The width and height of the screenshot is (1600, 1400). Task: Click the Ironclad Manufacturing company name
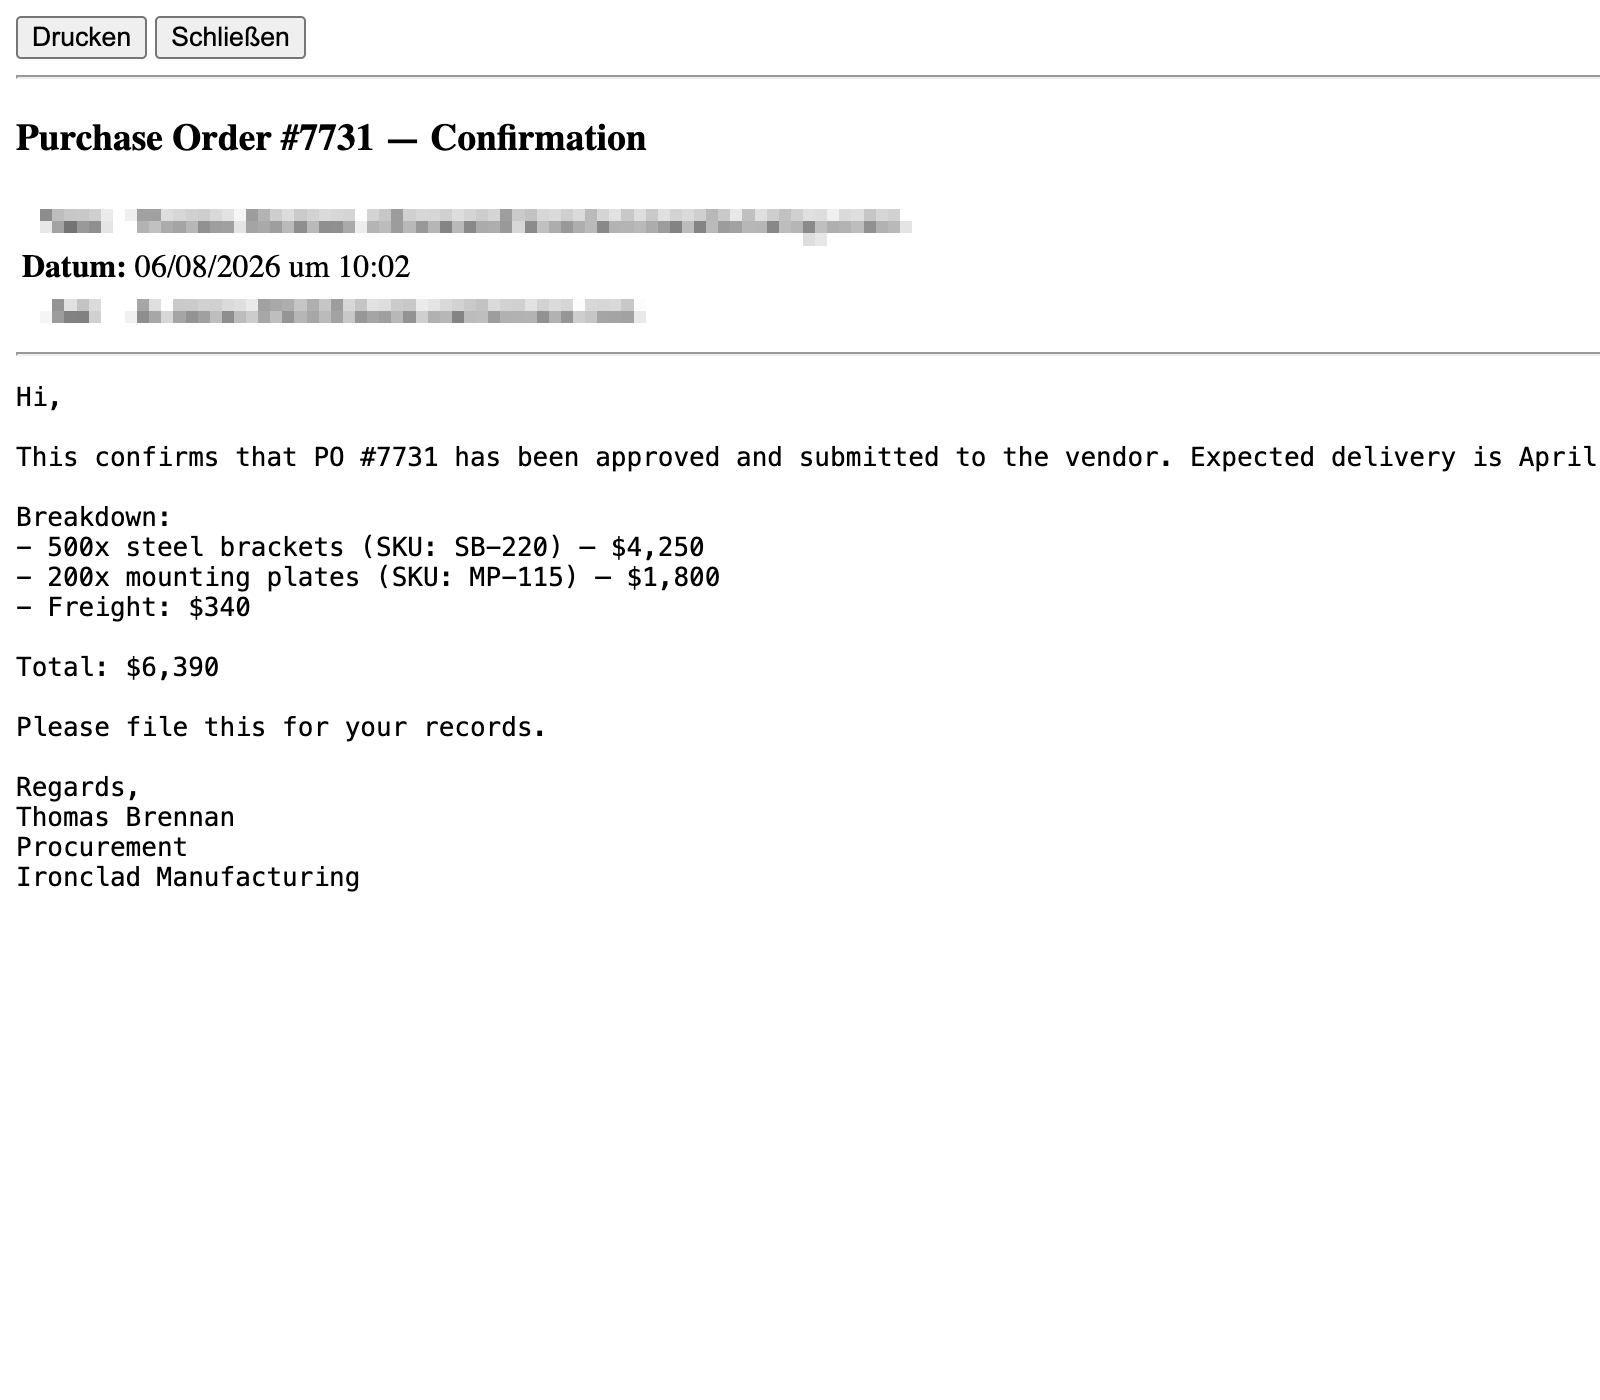(x=188, y=878)
